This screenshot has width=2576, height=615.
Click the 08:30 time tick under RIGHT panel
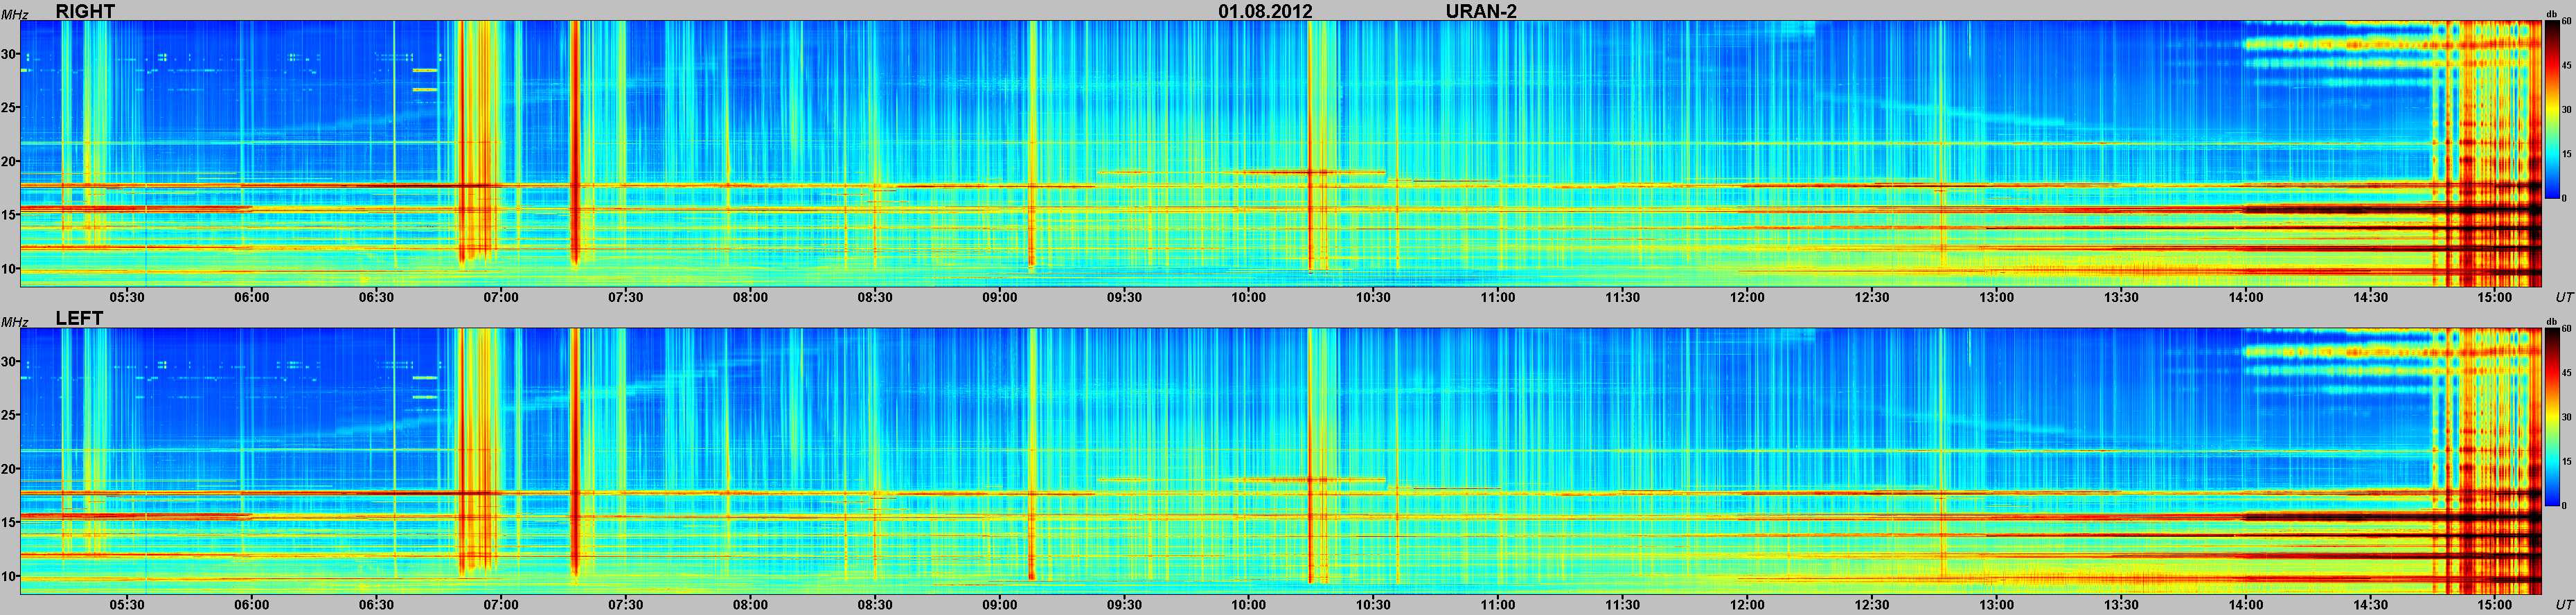click(x=875, y=297)
